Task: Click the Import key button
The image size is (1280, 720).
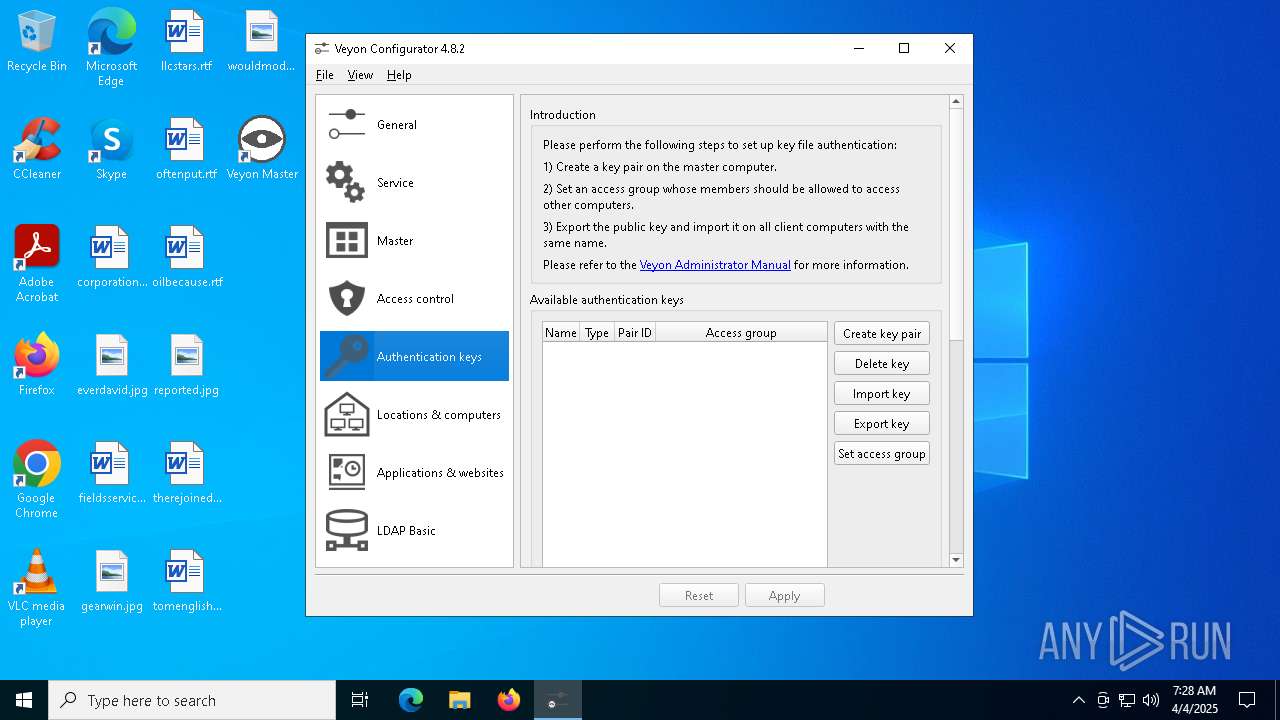Action: (x=882, y=394)
